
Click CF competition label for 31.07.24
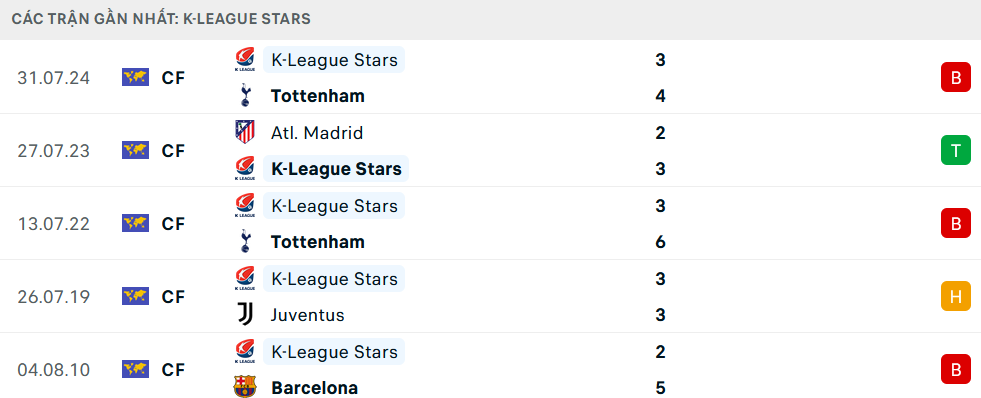tap(173, 78)
